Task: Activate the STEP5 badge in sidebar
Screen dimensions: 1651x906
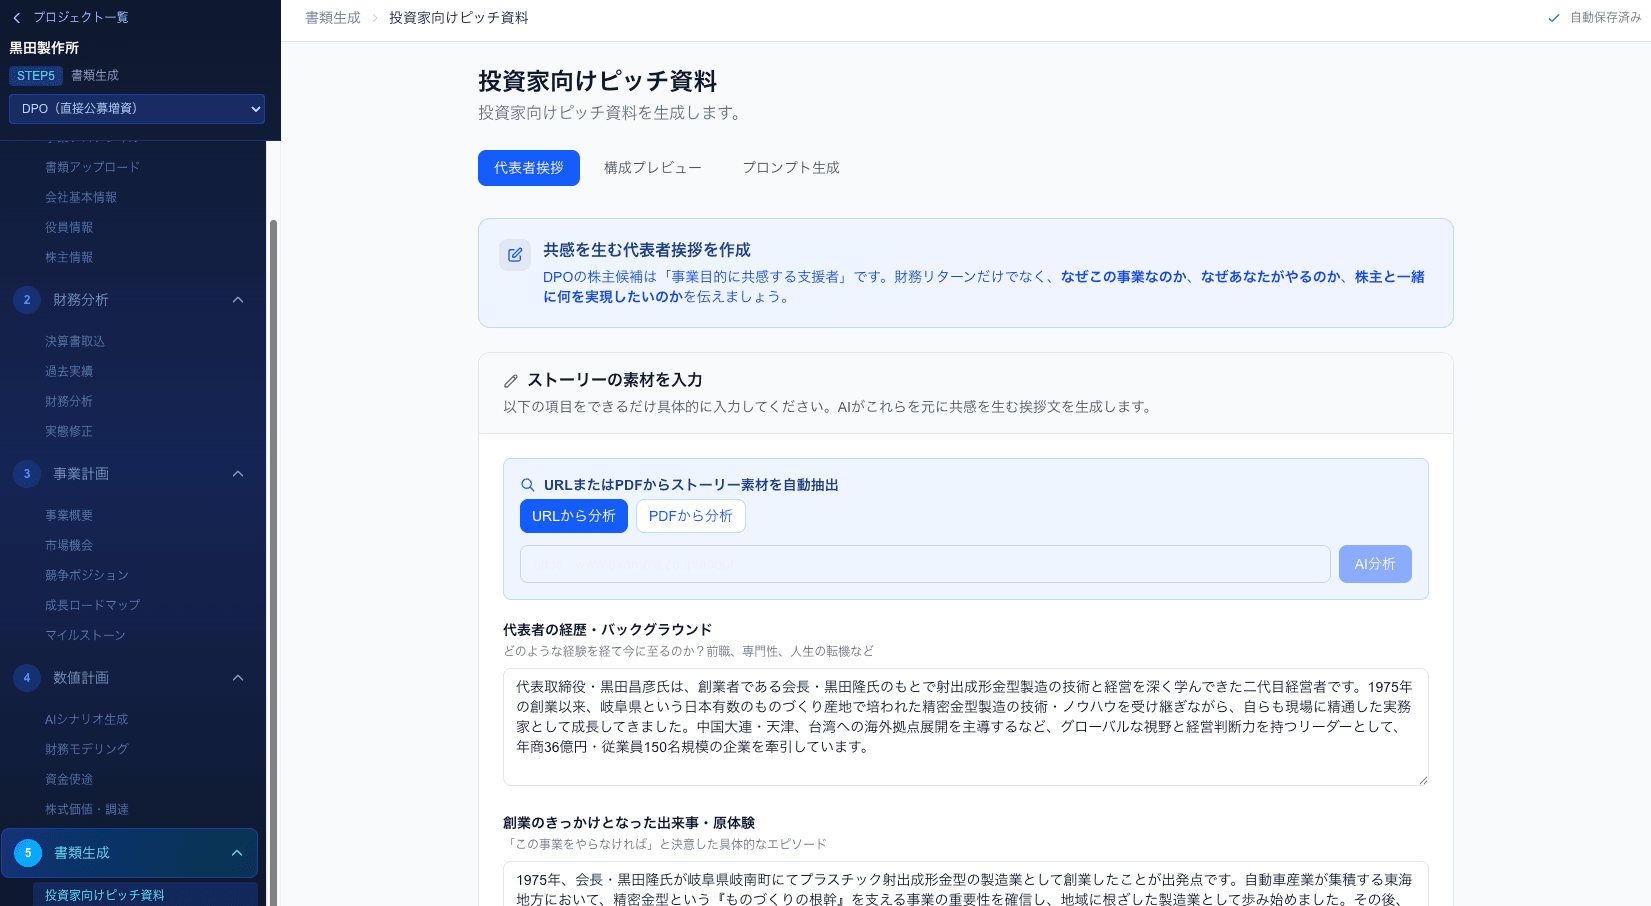Action: [36, 75]
